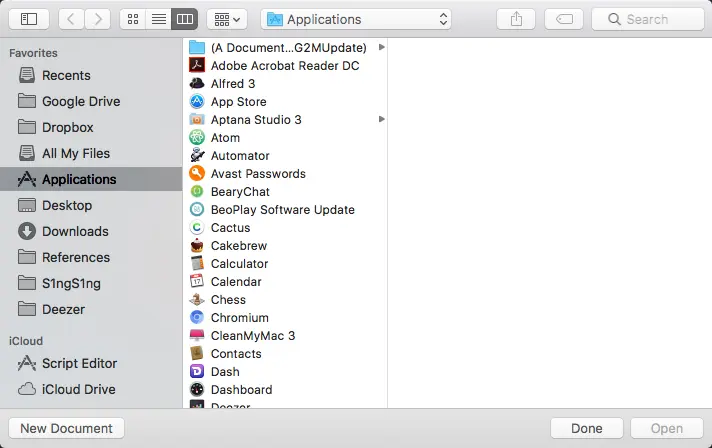Image resolution: width=712 pixels, height=448 pixels.
Task: Select the 'Chromium' file name
Action: point(240,318)
